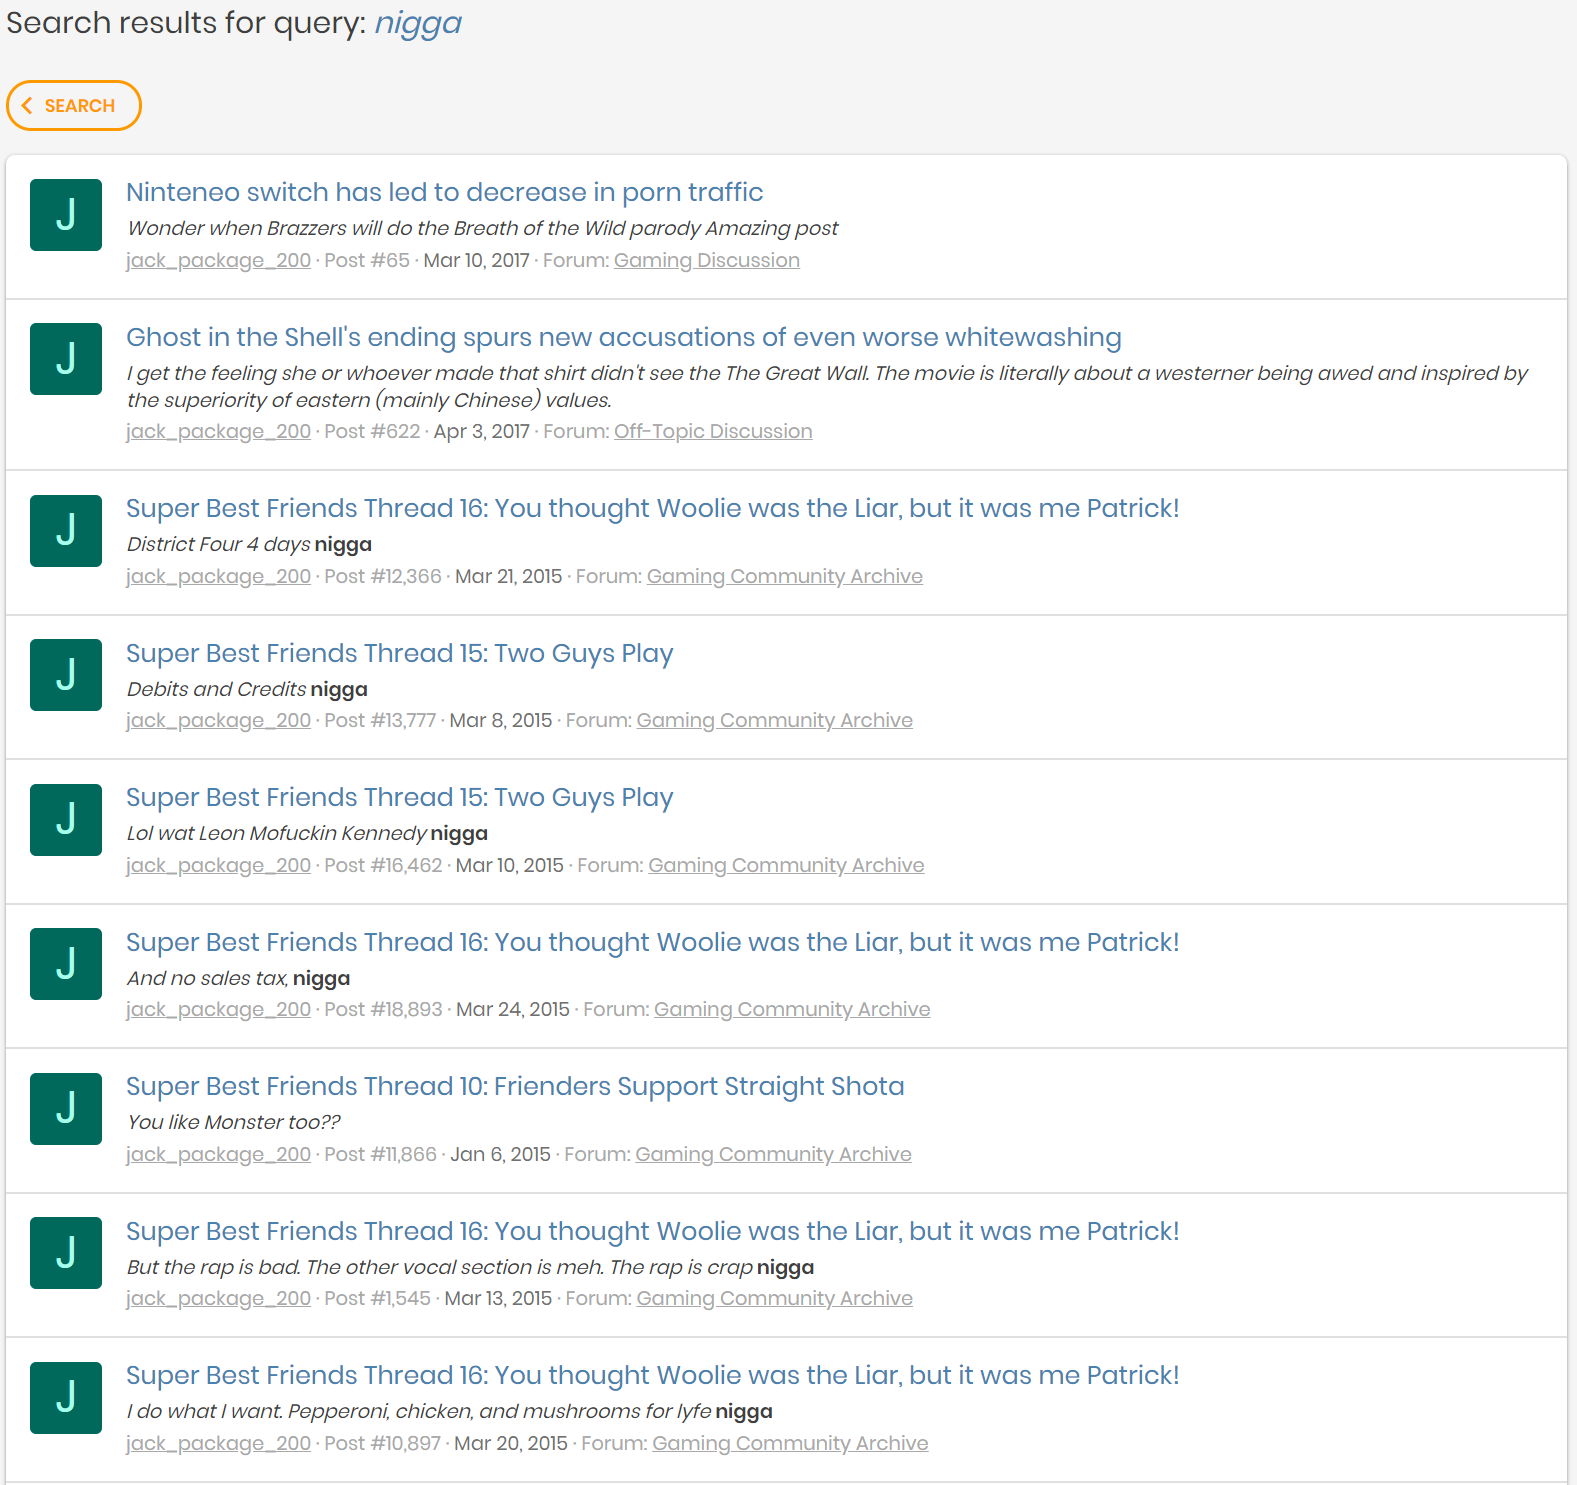Open Thread 16 title above 'But the rap is bad'
Screen dimensions: 1577x1485
(x=652, y=1231)
